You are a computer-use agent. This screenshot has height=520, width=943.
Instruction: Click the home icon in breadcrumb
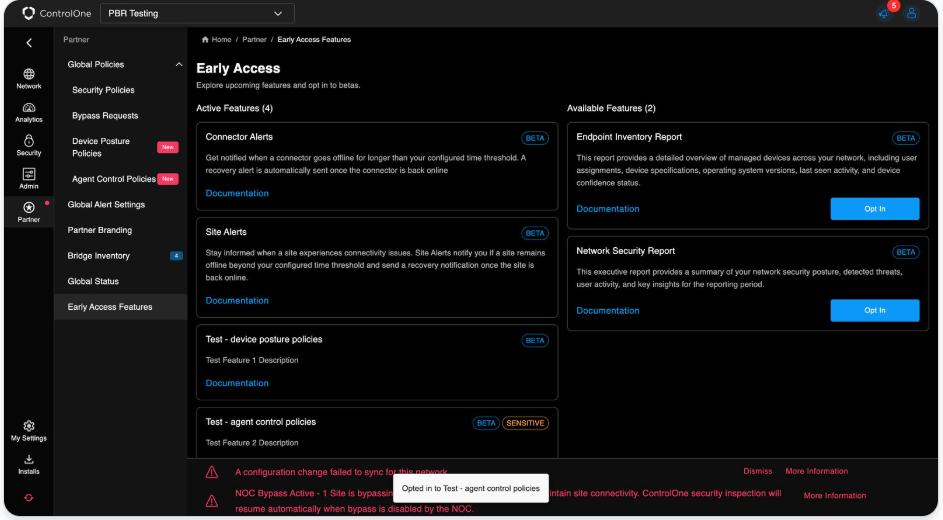pos(205,40)
